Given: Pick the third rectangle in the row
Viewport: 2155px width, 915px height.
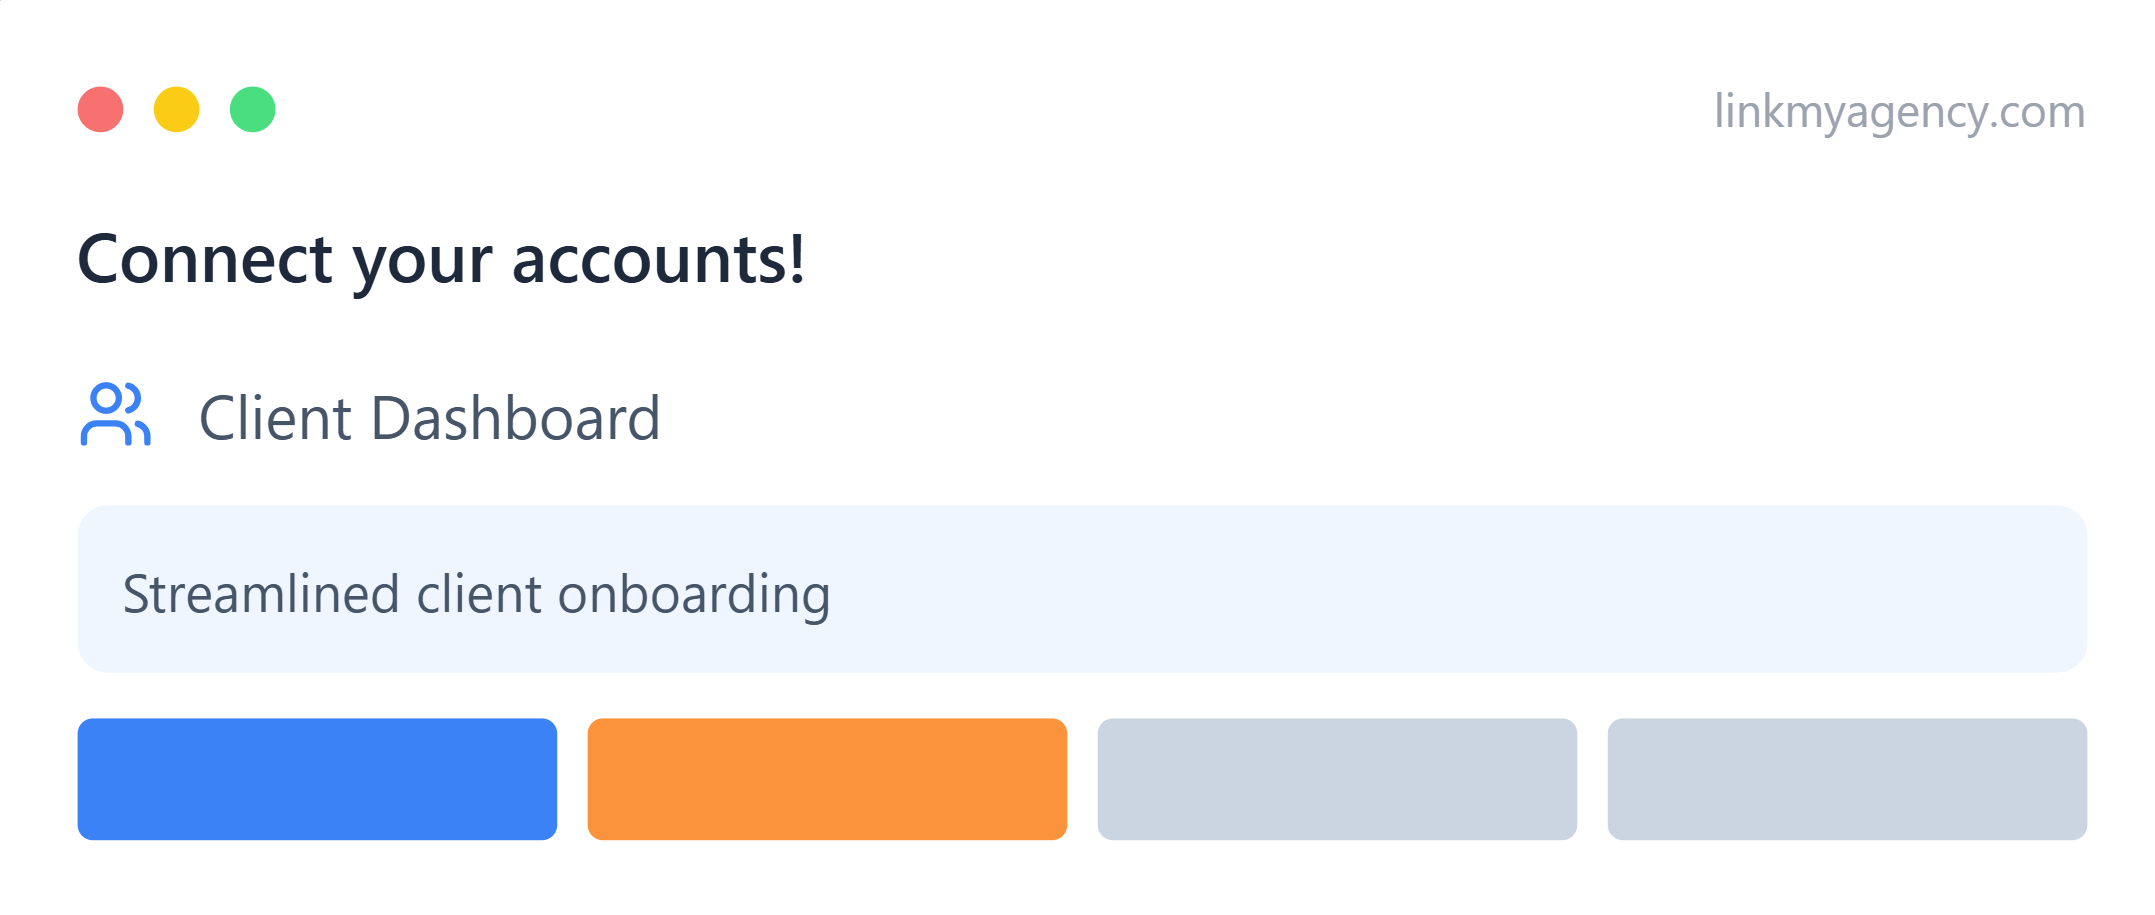Looking at the screenshot, I should (x=1337, y=779).
